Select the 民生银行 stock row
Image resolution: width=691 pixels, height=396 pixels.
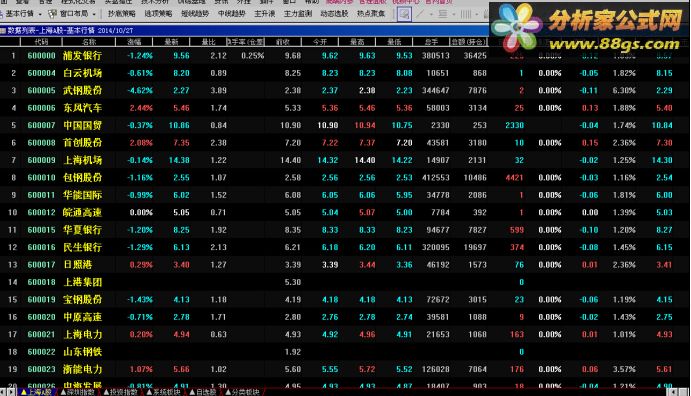pos(346,247)
